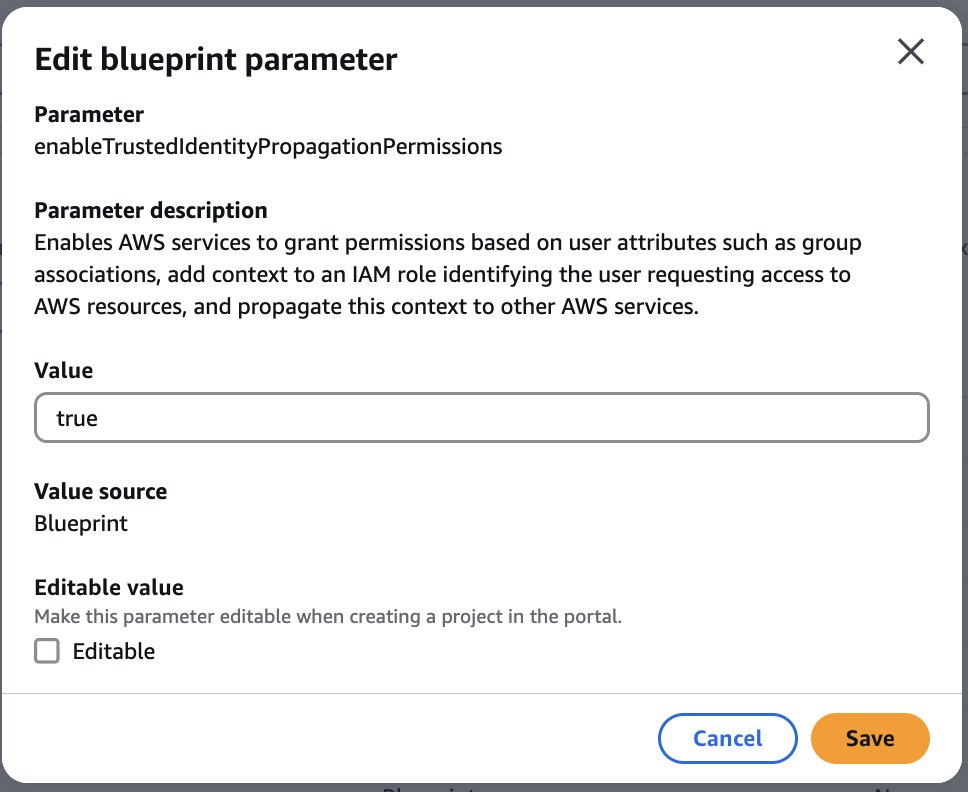Place cursor on 'true' in Value field

click(x=77, y=418)
